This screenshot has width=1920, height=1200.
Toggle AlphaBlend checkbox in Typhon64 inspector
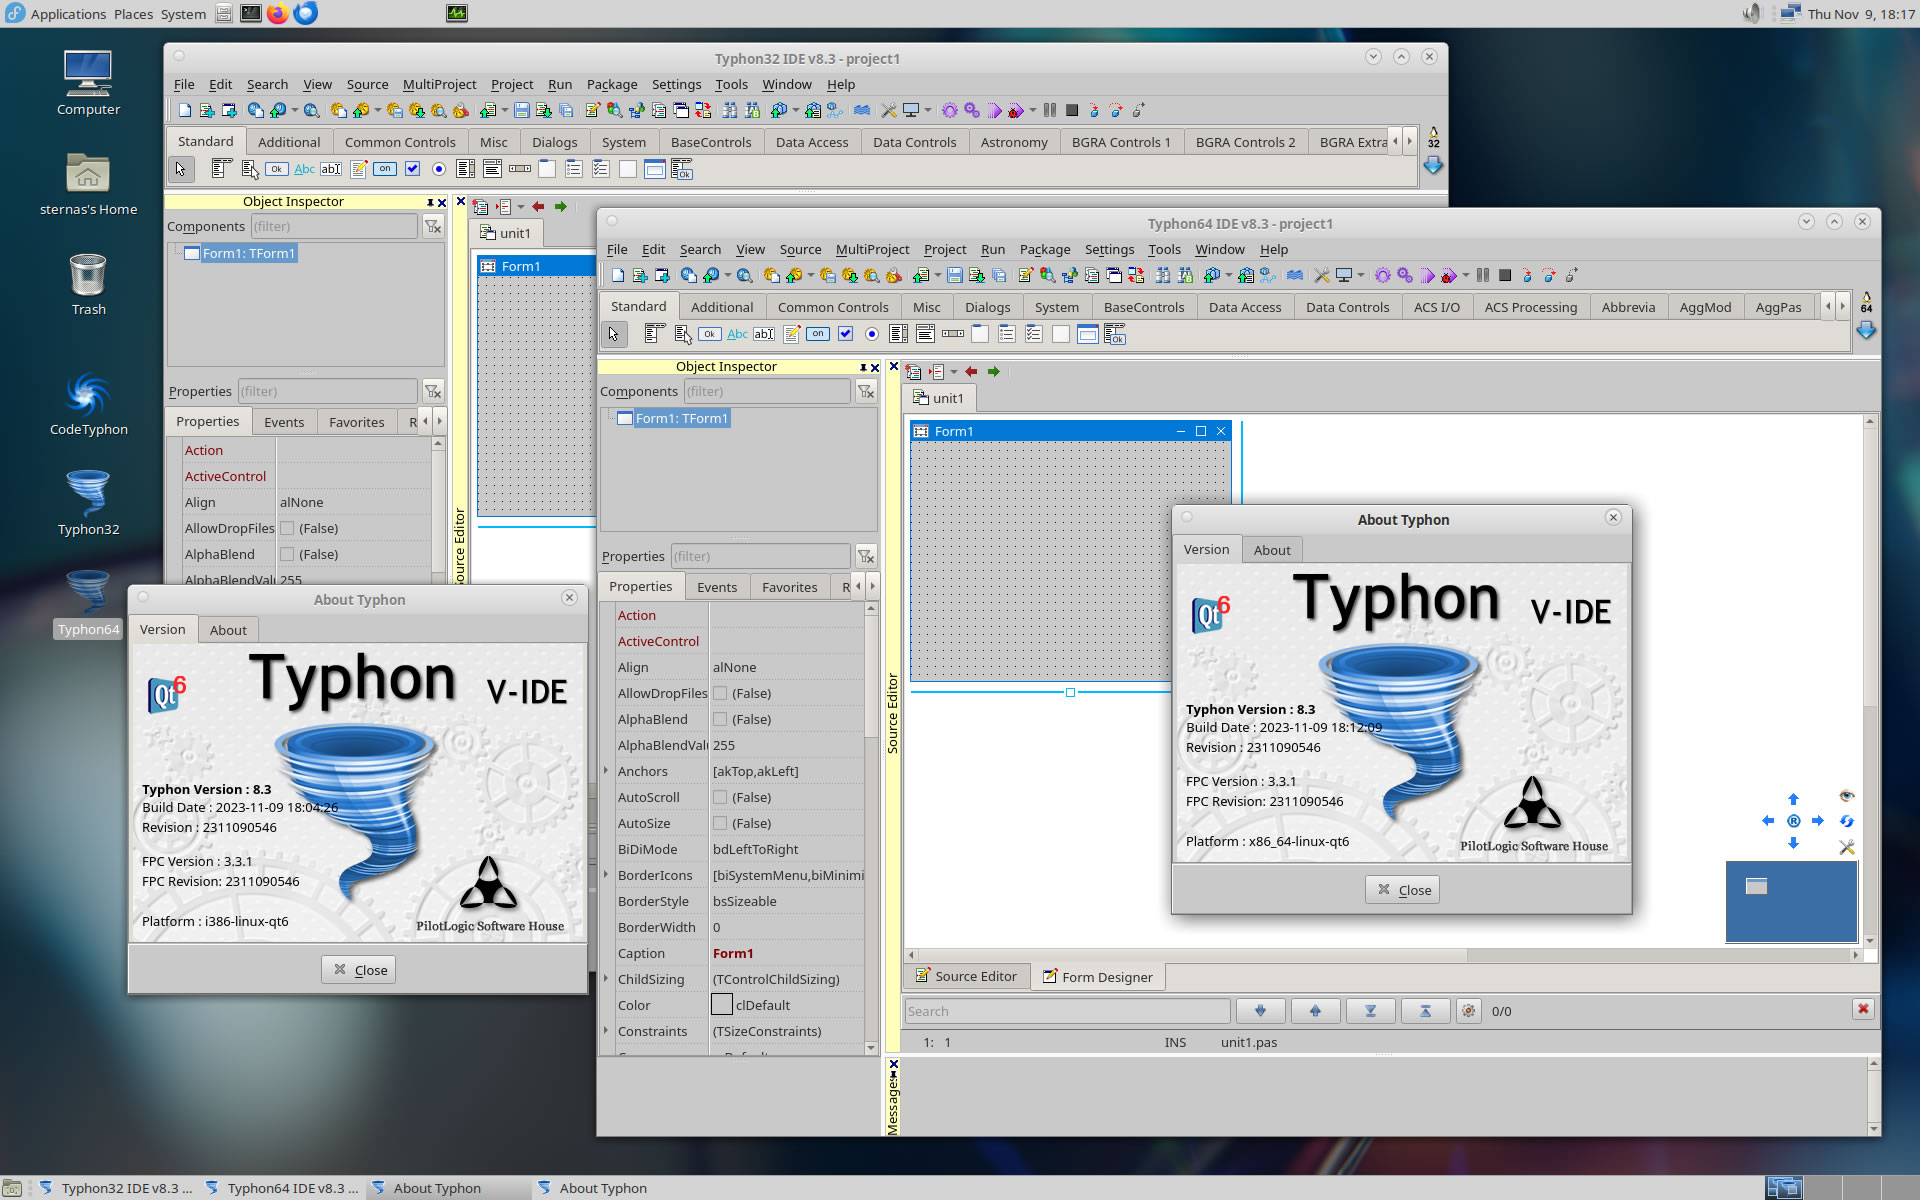click(x=720, y=719)
